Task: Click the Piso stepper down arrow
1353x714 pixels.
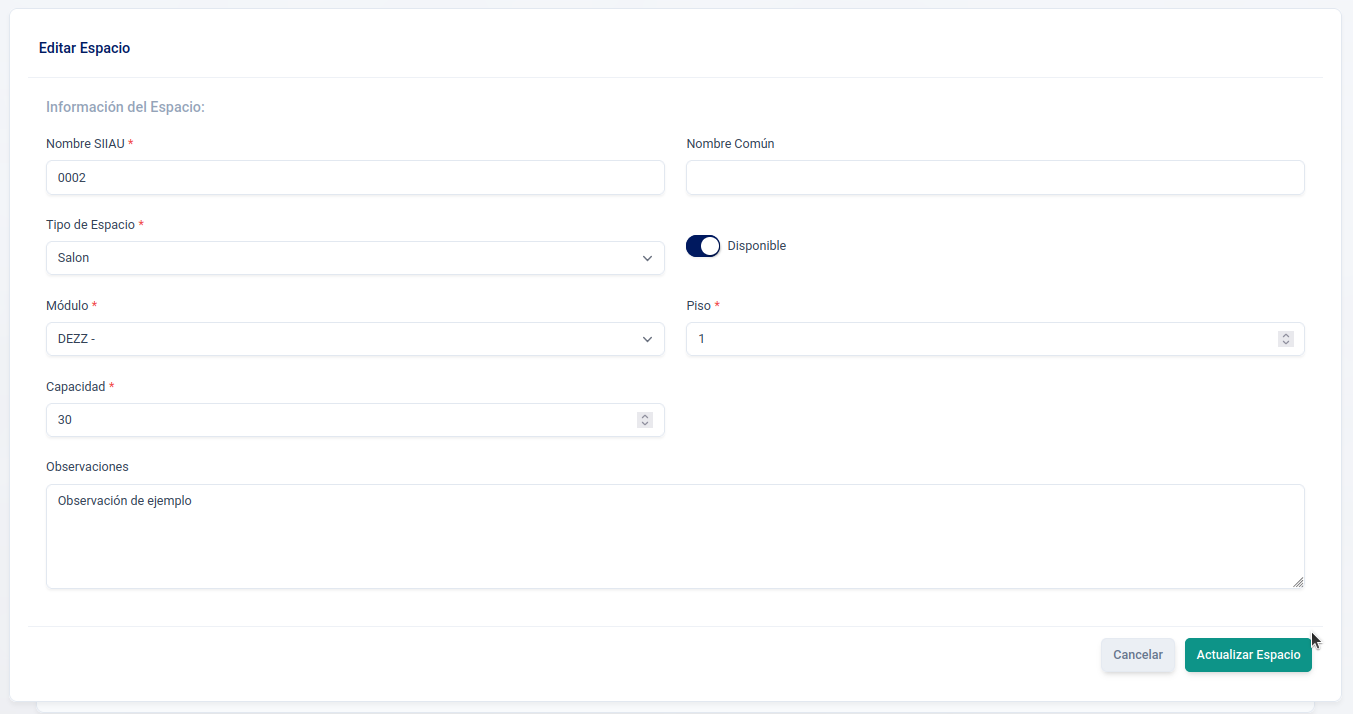Action: [x=1286, y=343]
